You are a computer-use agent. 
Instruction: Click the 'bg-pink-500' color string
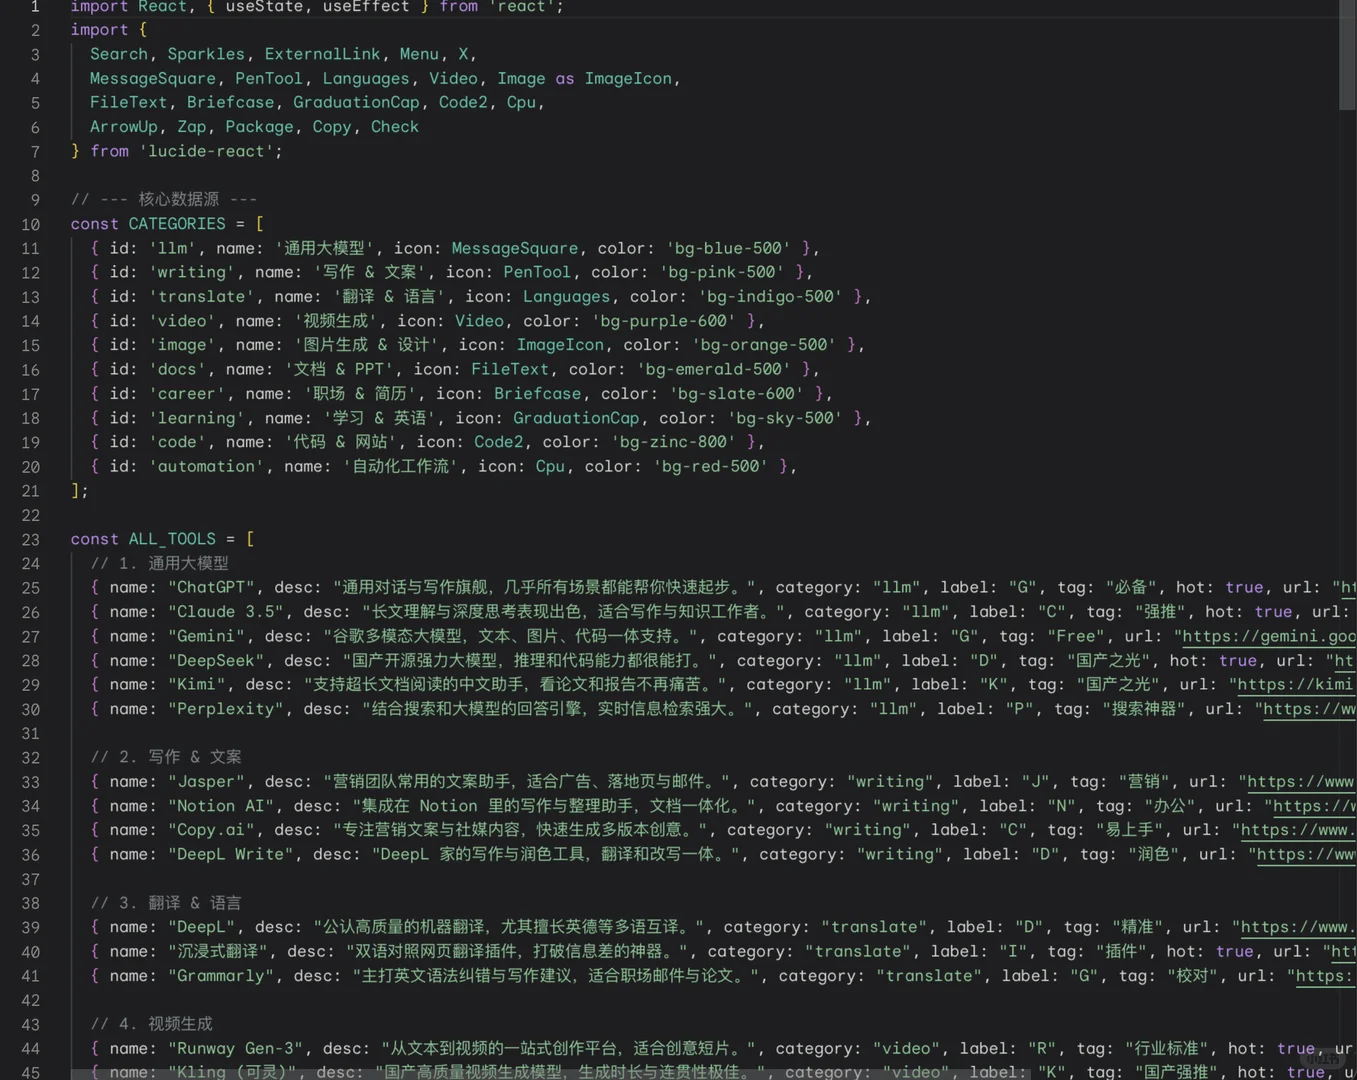pyautogui.click(x=722, y=272)
